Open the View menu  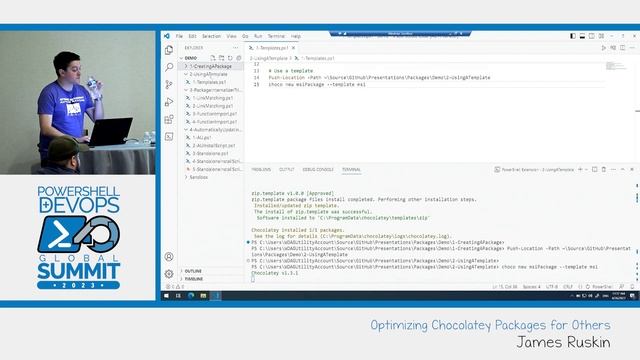click(x=231, y=36)
